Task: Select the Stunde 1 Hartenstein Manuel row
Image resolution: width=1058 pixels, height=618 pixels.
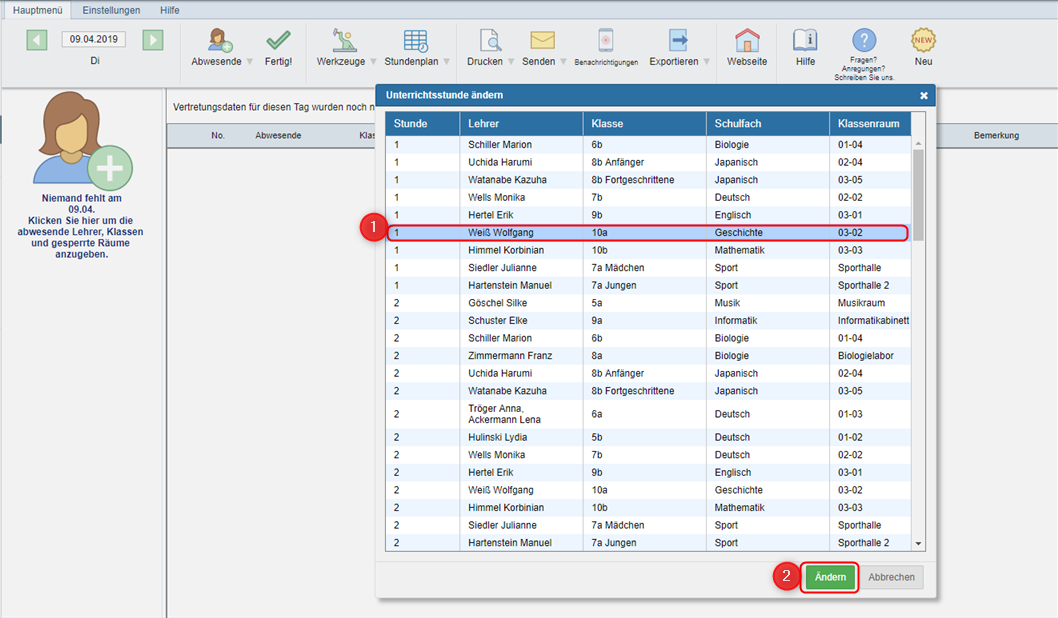Action: pos(648,285)
